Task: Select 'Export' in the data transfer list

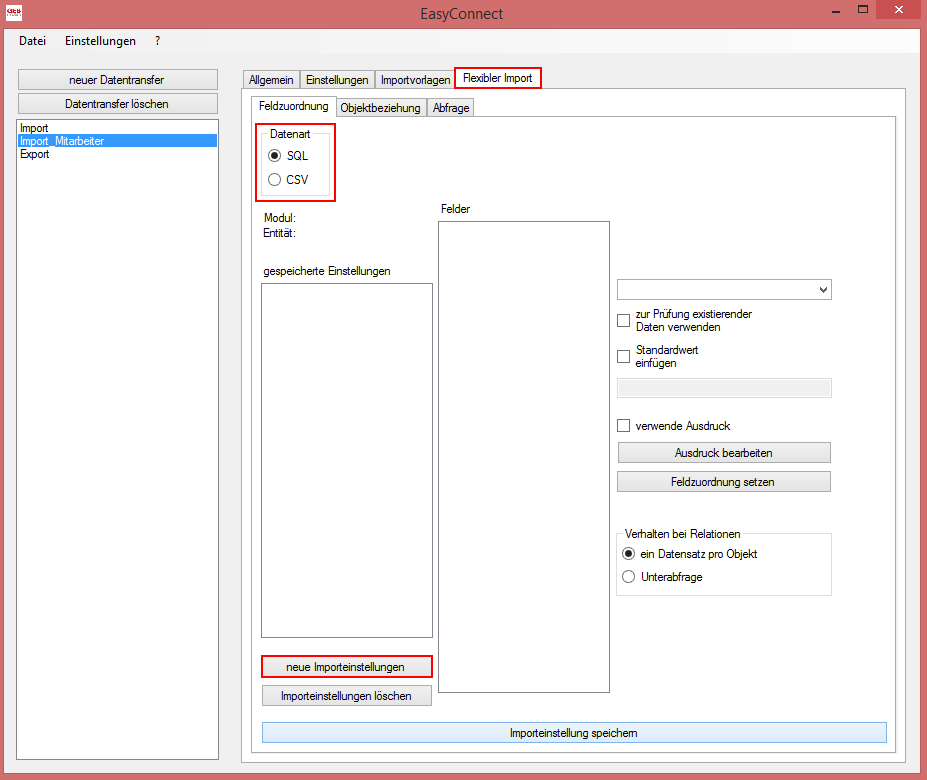Action: click(x=35, y=155)
